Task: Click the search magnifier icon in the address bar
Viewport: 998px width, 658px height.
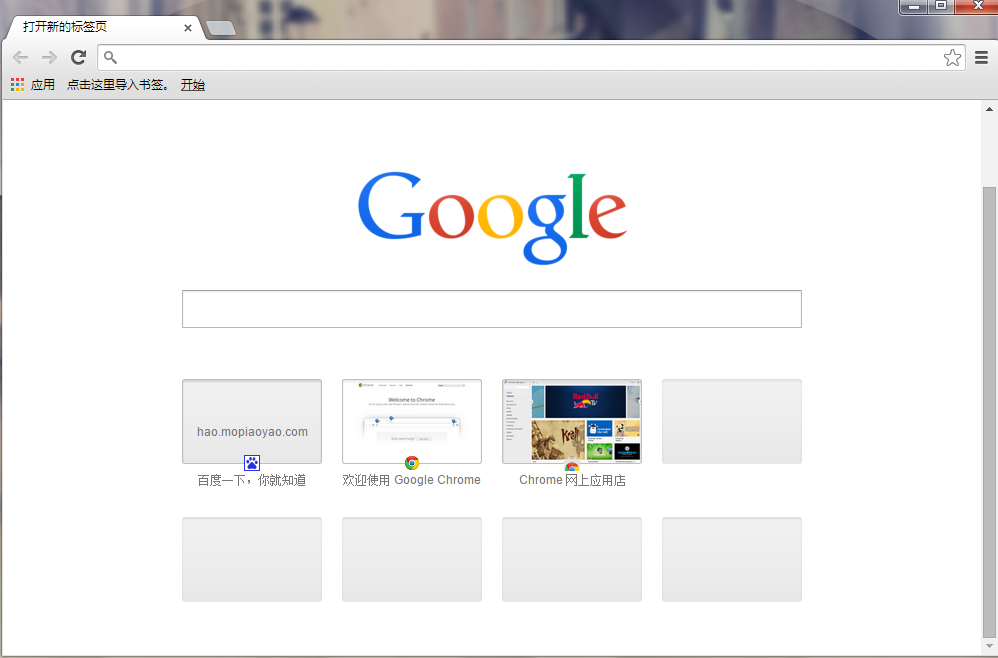Action: tap(110, 57)
